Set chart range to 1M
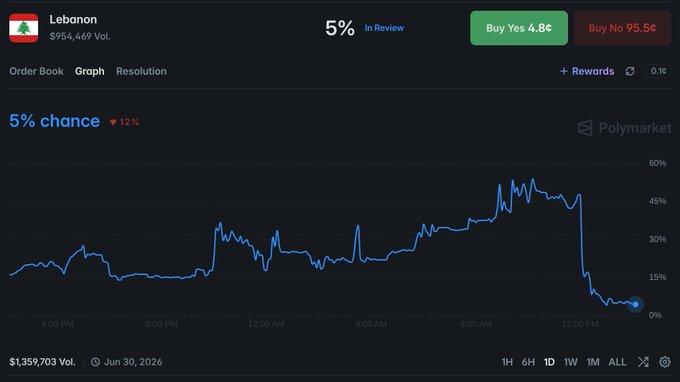Image resolution: width=680 pixels, height=382 pixels. coord(593,362)
